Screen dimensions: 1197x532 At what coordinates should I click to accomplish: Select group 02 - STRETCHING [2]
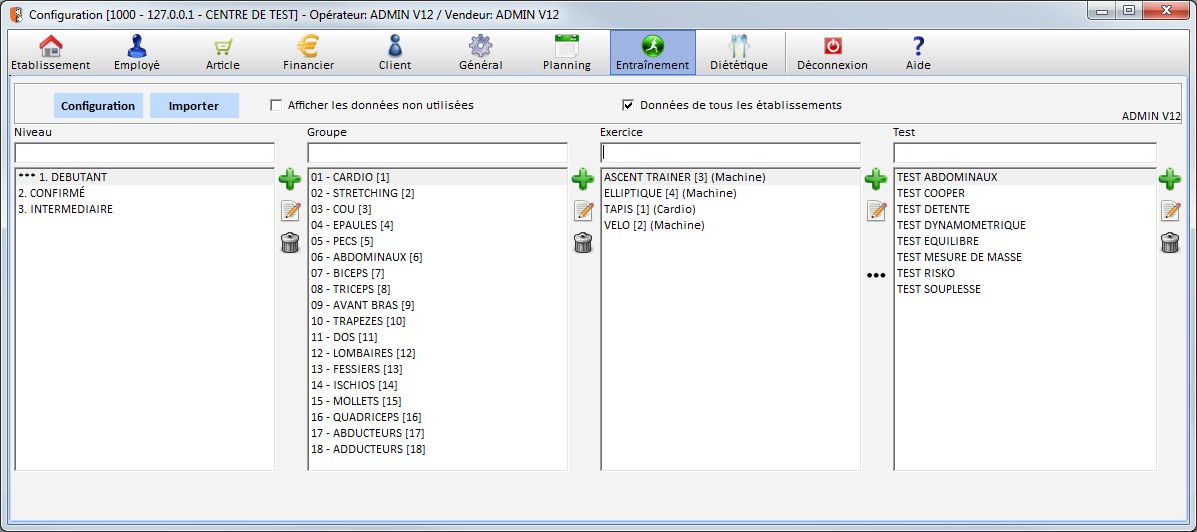click(x=437, y=193)
